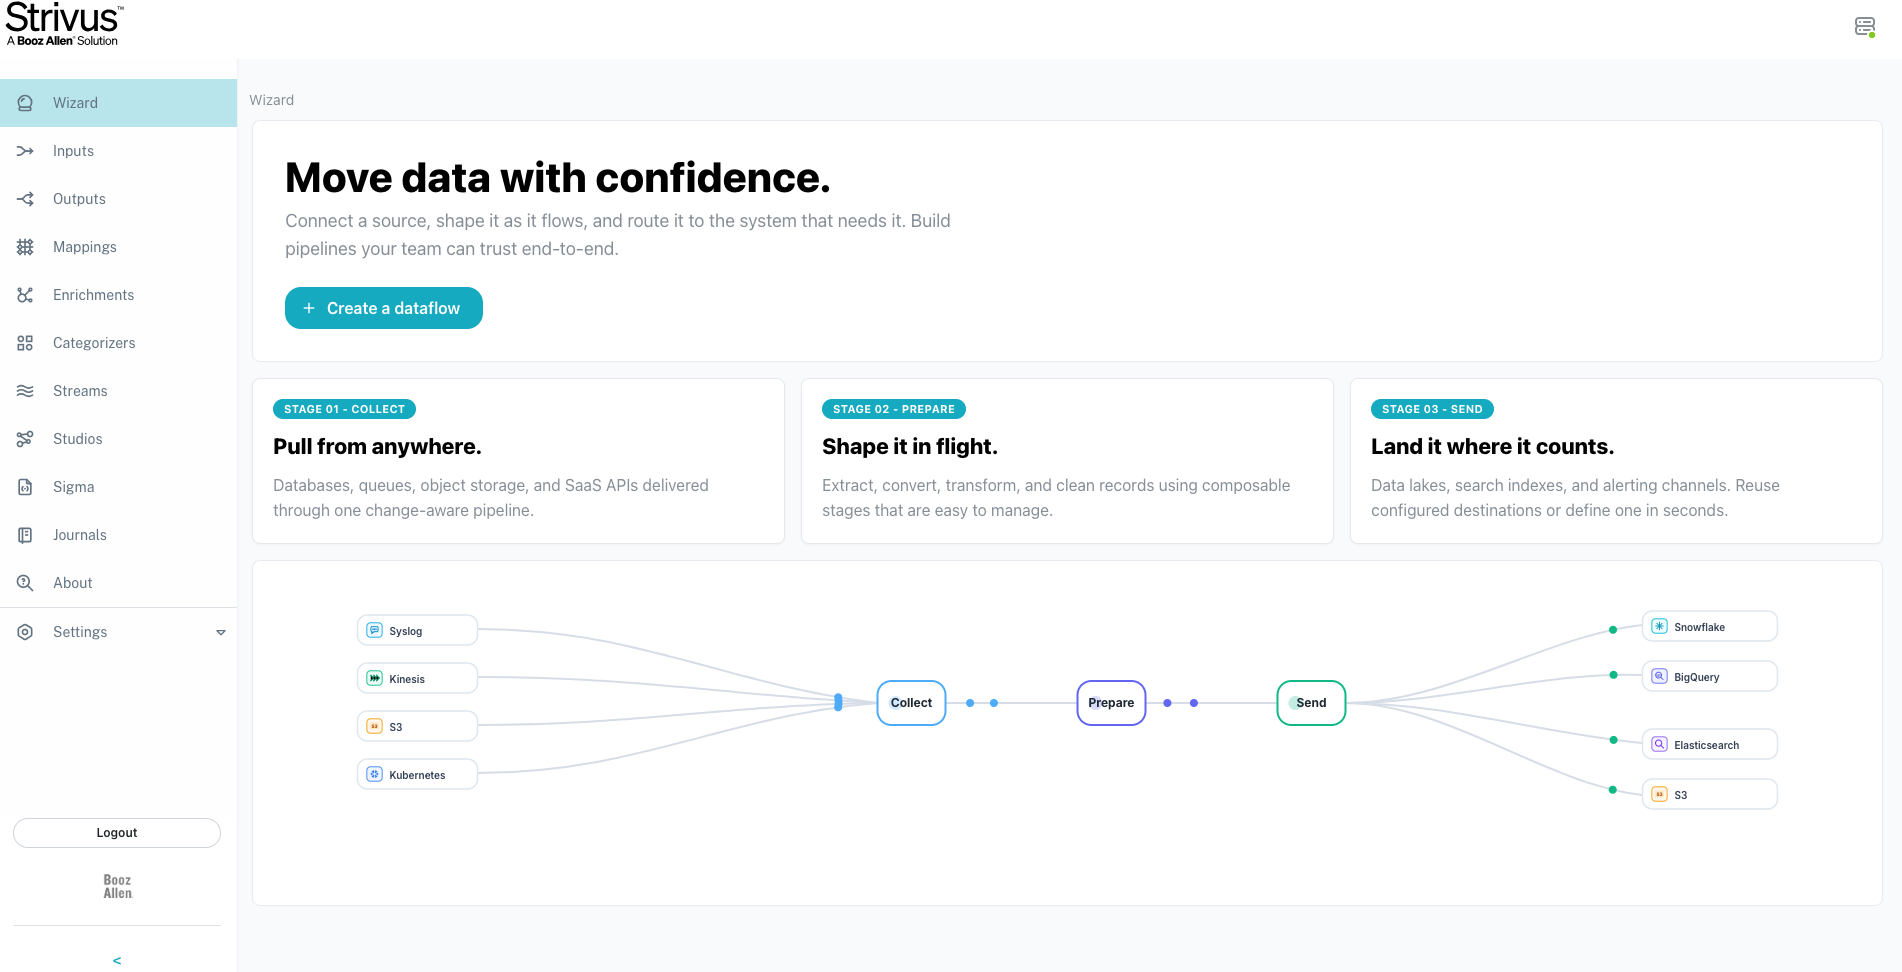Select the Prepare node in diagram

coord(1111,703)
